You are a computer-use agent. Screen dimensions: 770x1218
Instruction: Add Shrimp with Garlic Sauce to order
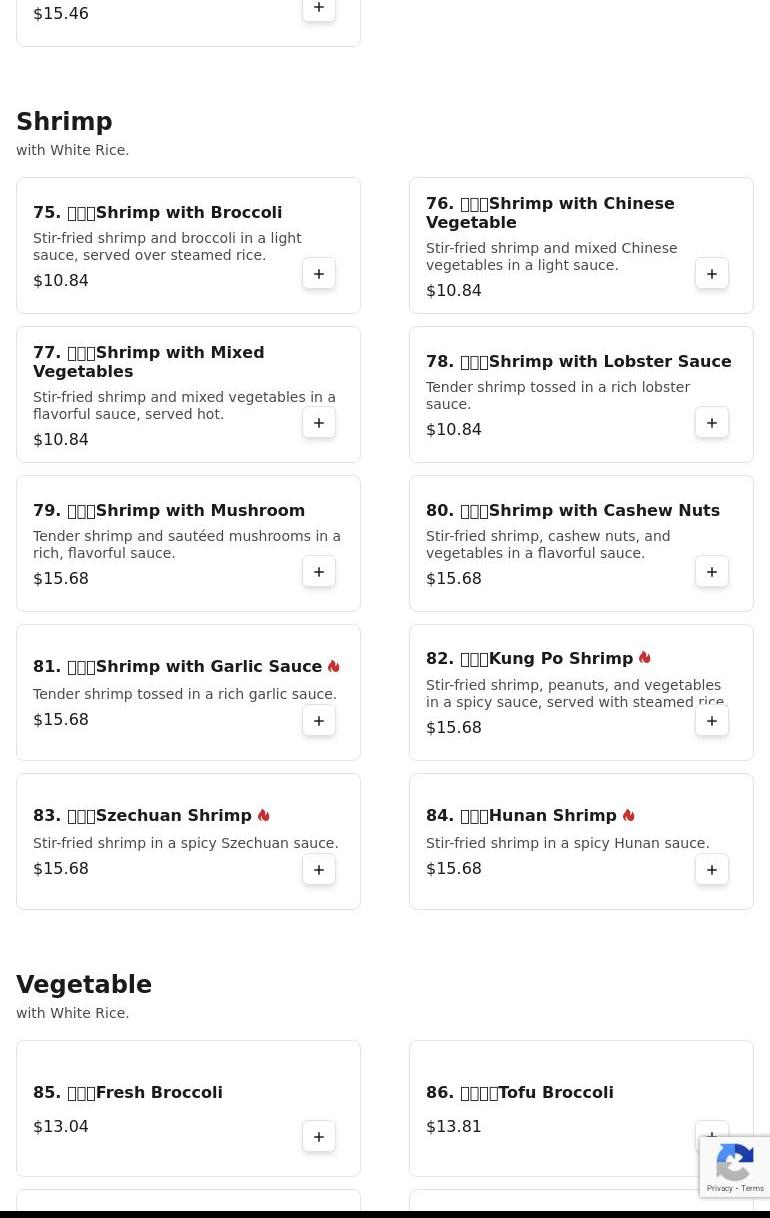click(319, 721)
